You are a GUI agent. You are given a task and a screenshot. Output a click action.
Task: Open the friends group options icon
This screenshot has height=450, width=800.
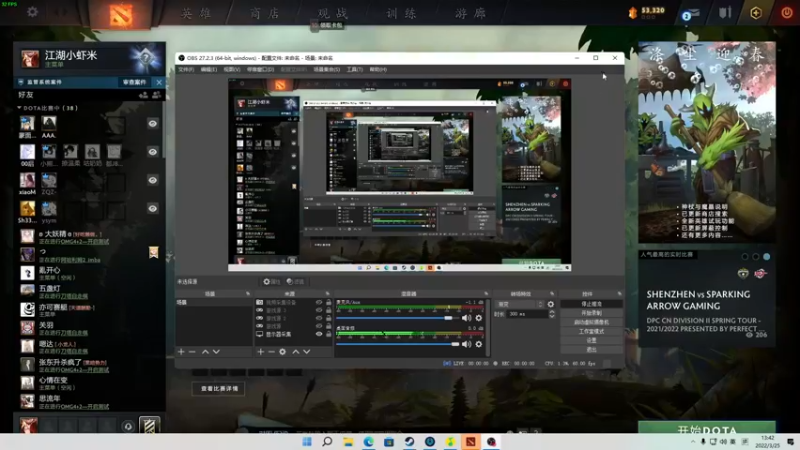coord(156,95)
